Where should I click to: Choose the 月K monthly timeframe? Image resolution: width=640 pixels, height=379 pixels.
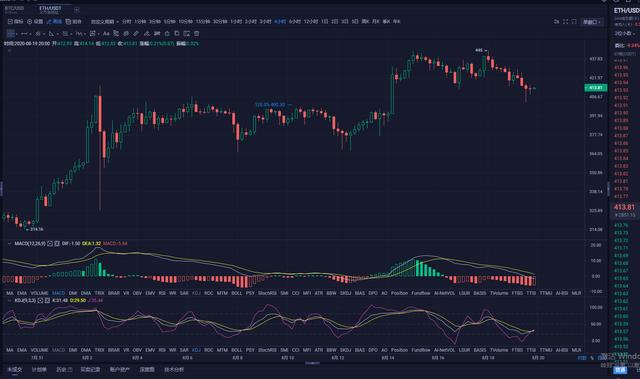click(x=376, y=22)
